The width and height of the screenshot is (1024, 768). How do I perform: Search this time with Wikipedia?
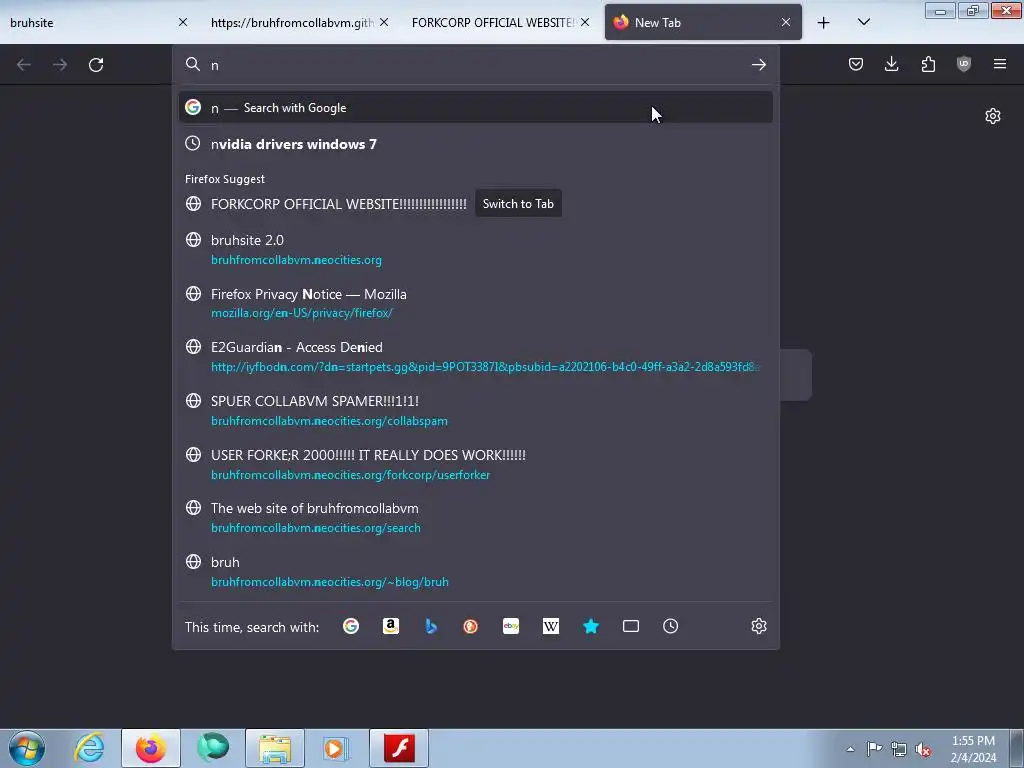pyautogui.click(x=551, y=626)
